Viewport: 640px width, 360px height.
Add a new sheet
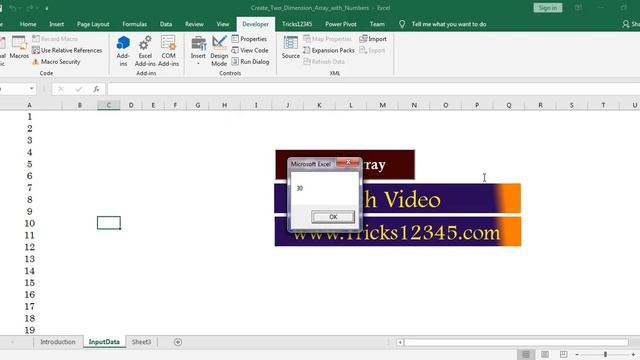178,342
